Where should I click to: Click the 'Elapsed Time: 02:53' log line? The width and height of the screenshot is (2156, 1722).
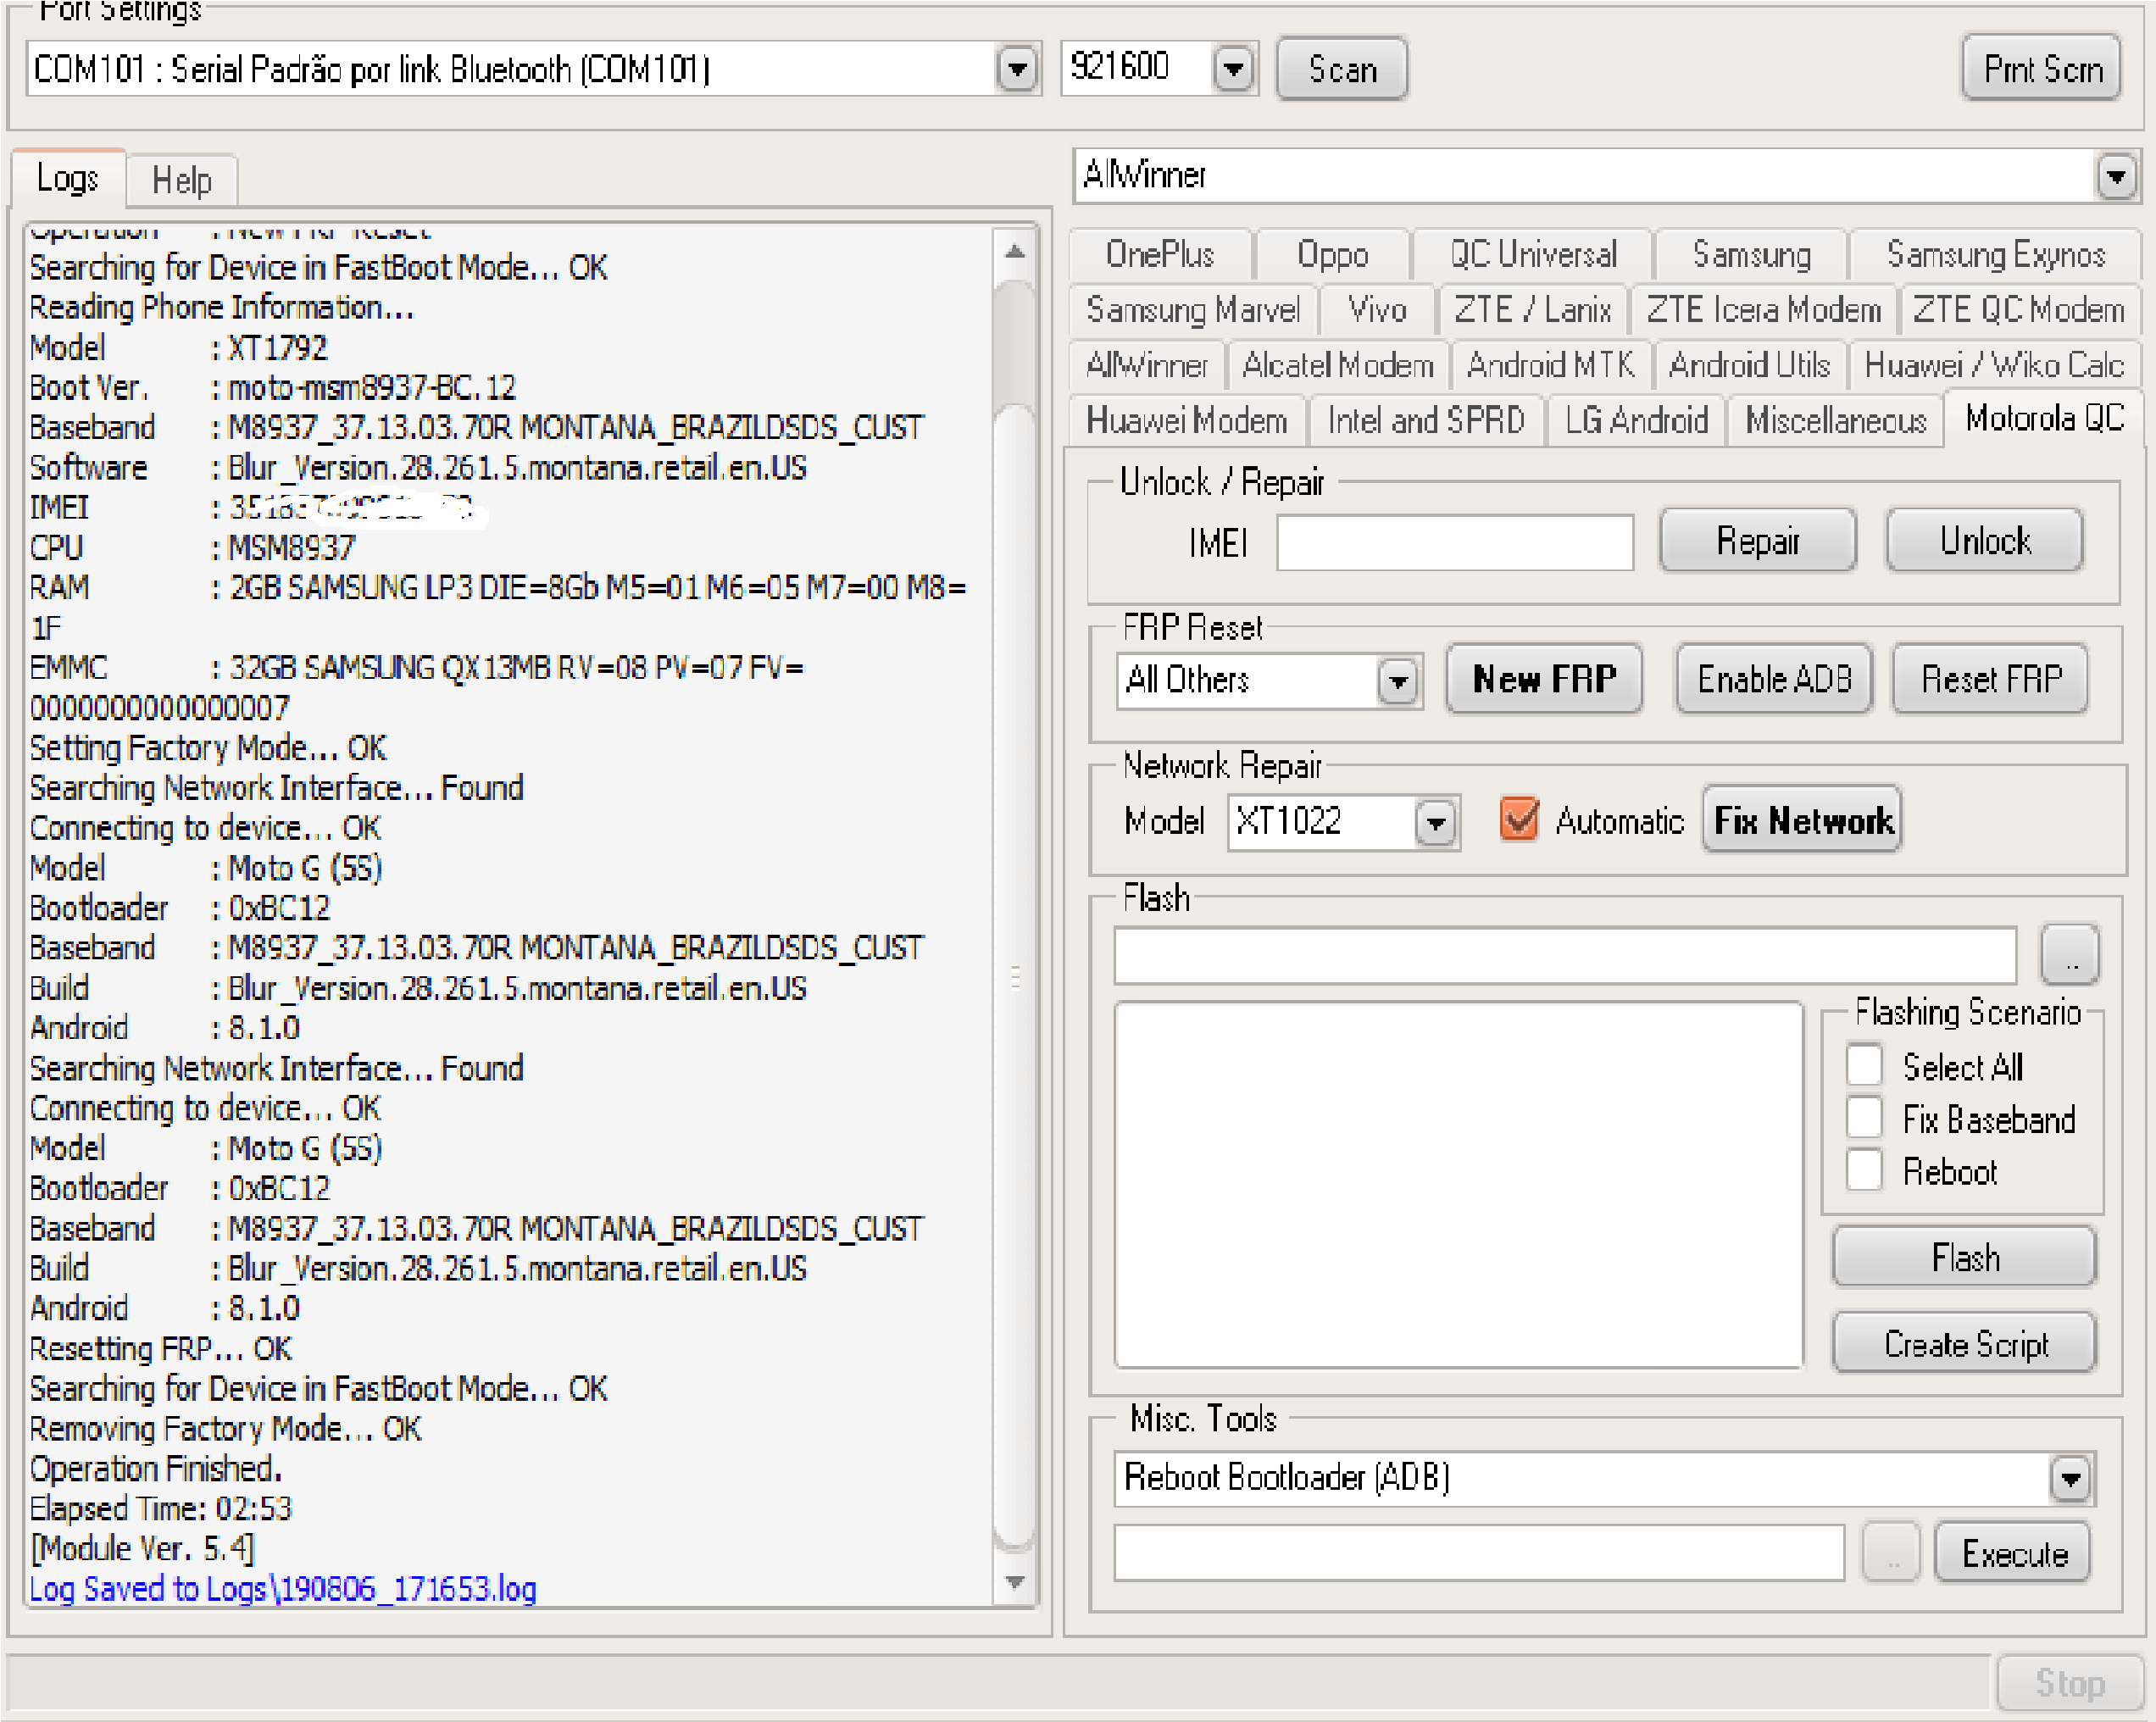point(160,1508)
